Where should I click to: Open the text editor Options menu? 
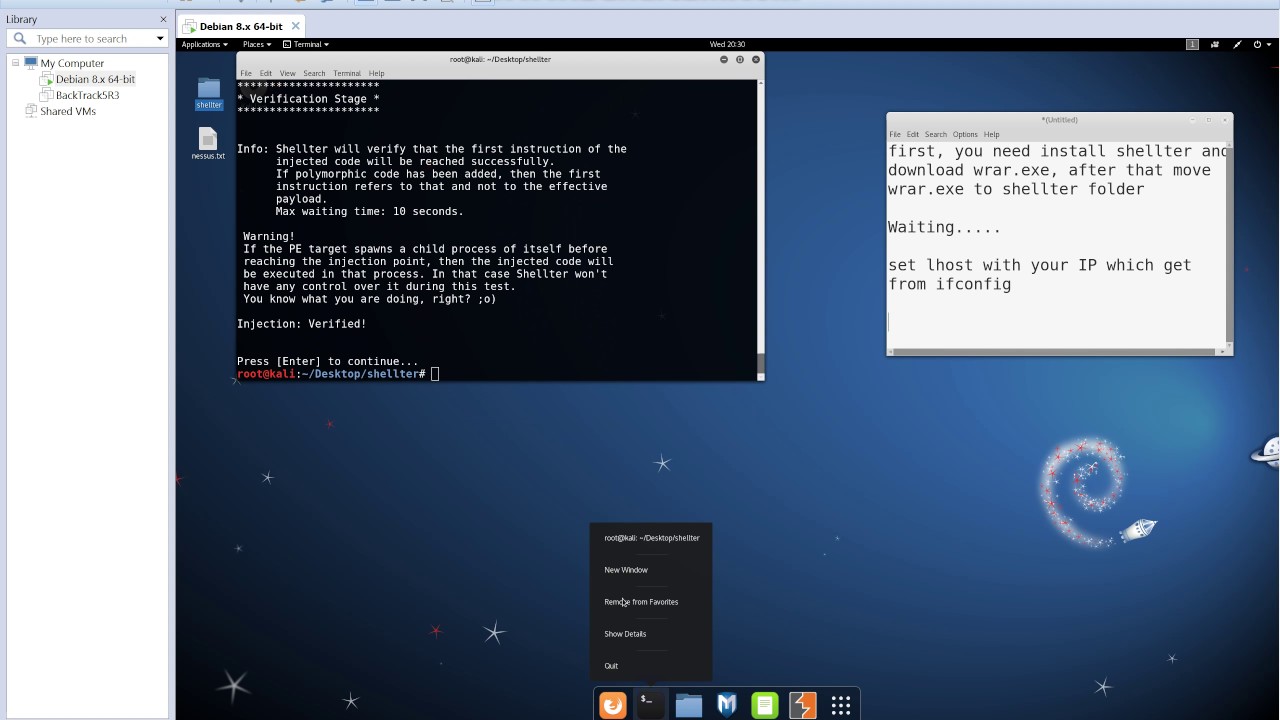(x=965, y=134)
